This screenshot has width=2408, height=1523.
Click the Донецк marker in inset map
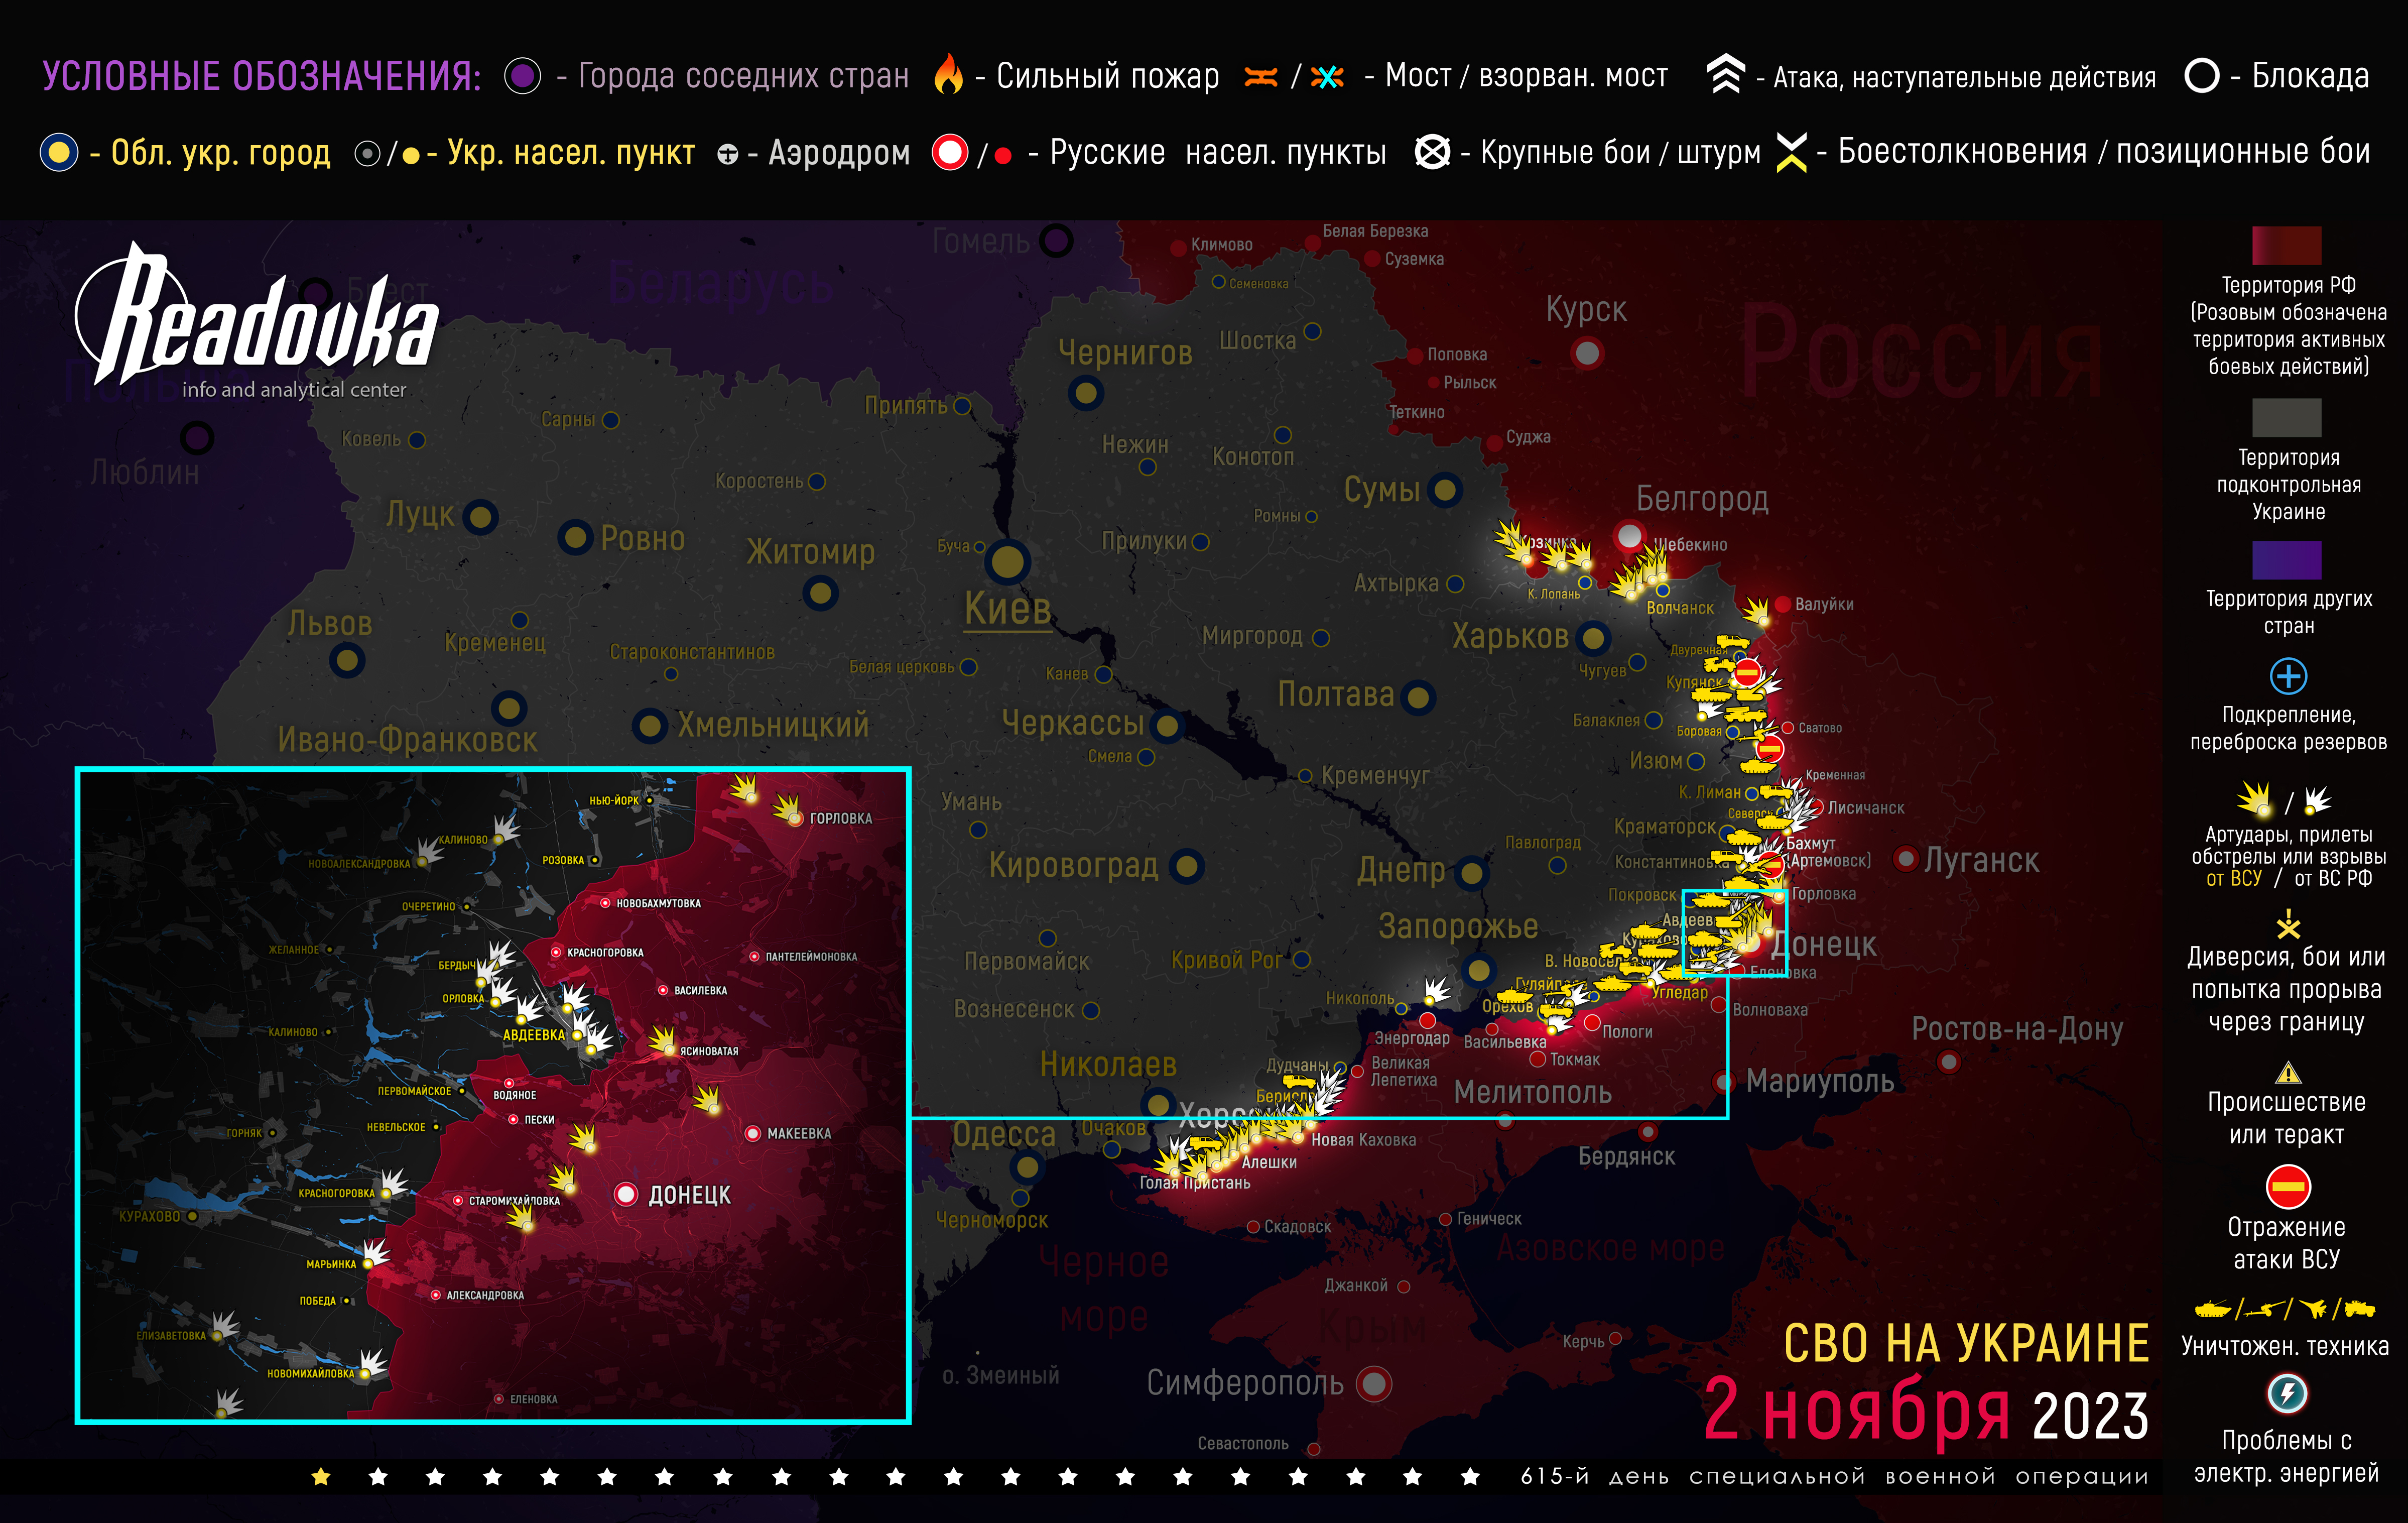[626, 1194]
